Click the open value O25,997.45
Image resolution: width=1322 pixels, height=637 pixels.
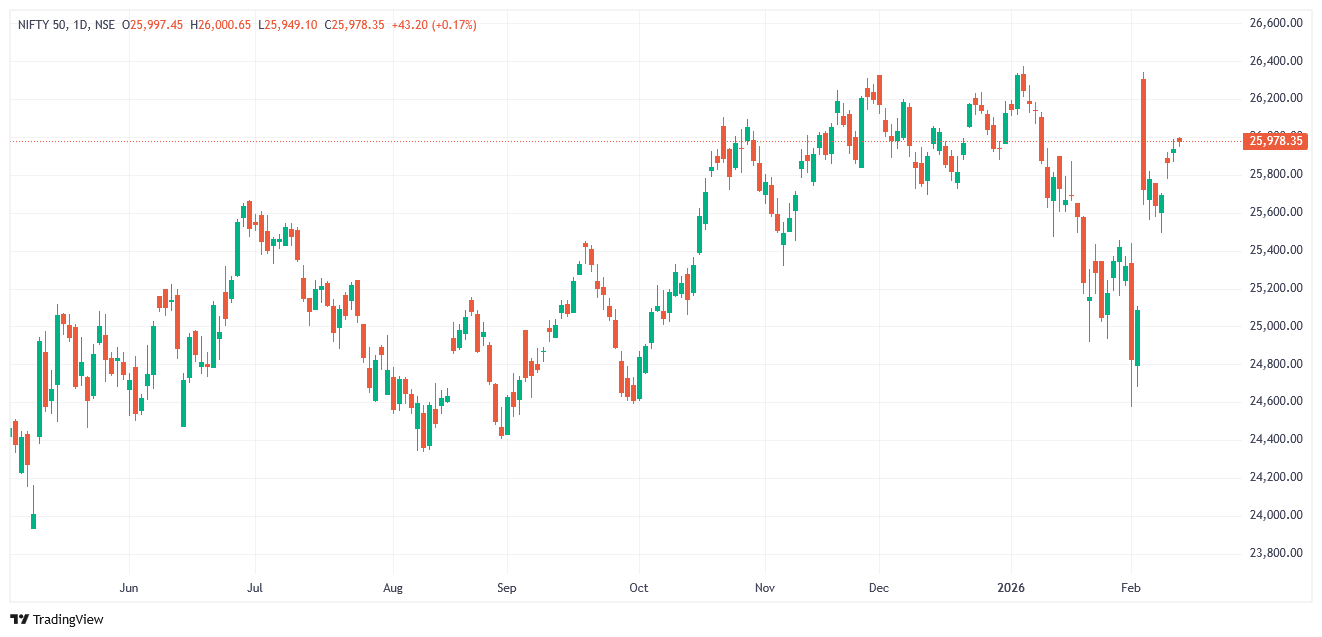click(x=151, y=24)
